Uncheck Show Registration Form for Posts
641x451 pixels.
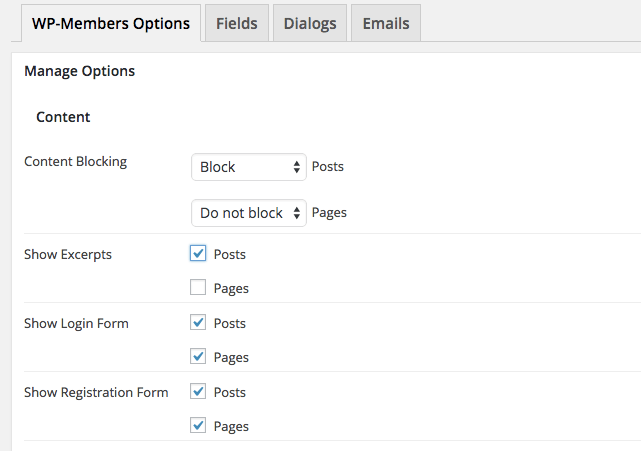click(198, 392)
